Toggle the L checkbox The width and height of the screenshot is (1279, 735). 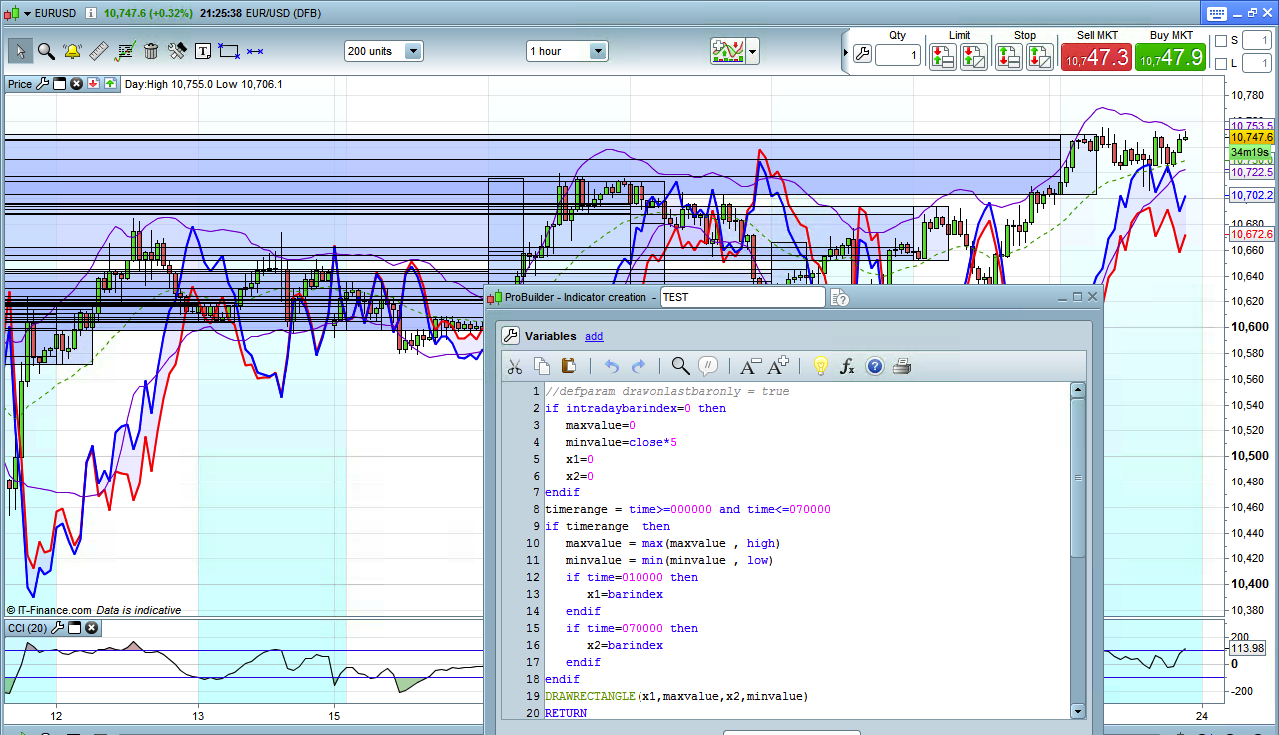(x=1221, y=64)
